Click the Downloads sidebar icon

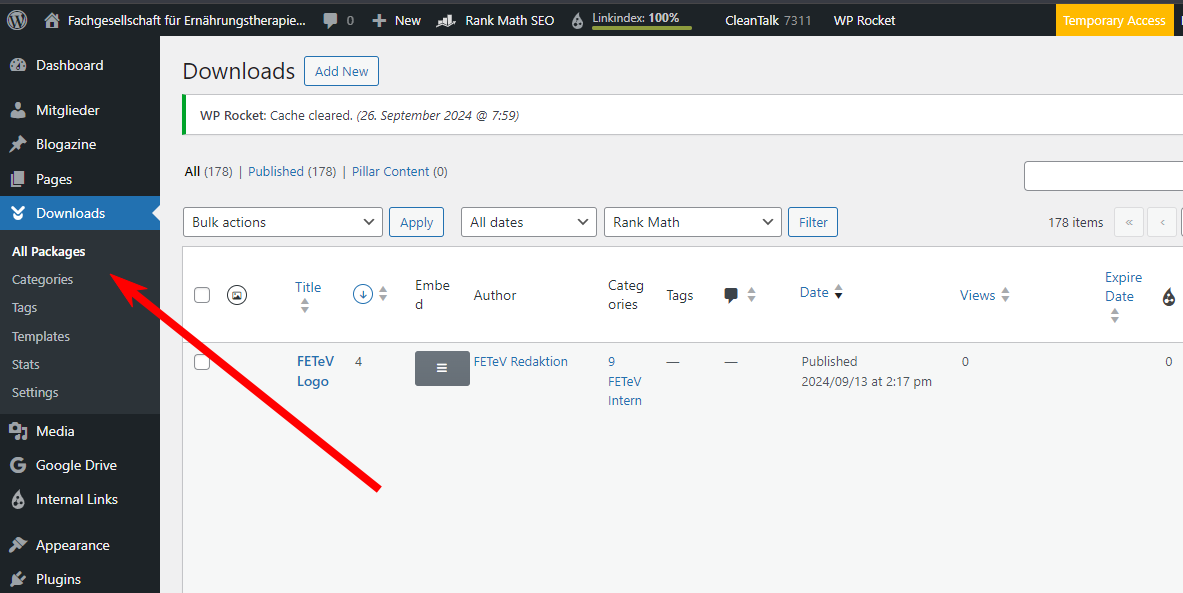coord(18,214)
